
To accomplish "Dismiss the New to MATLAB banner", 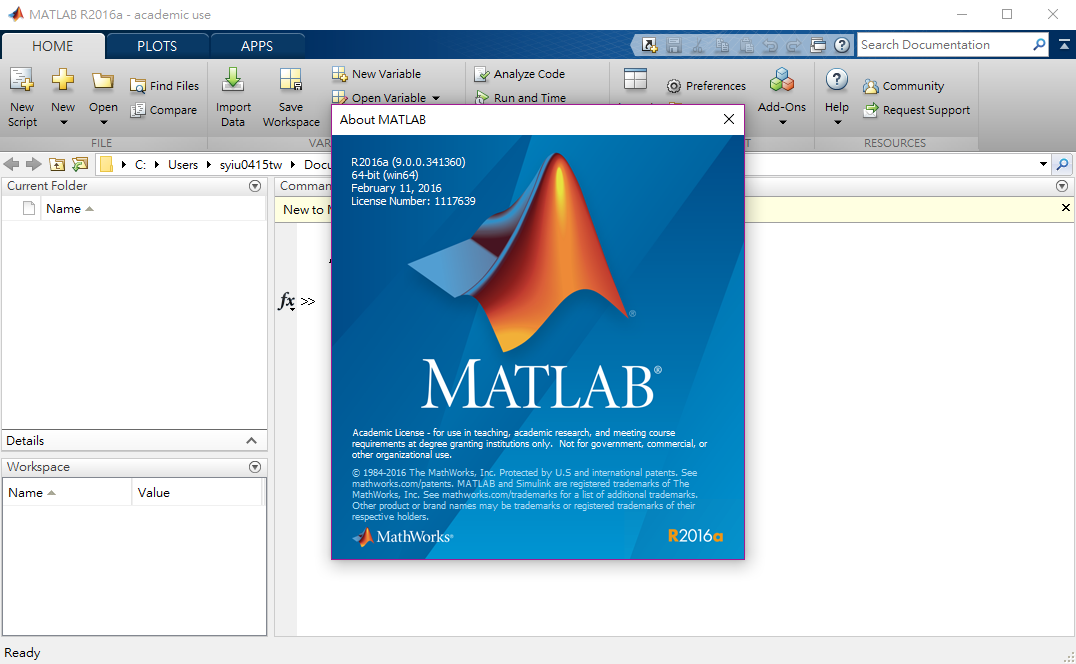I will (1065, 208).
